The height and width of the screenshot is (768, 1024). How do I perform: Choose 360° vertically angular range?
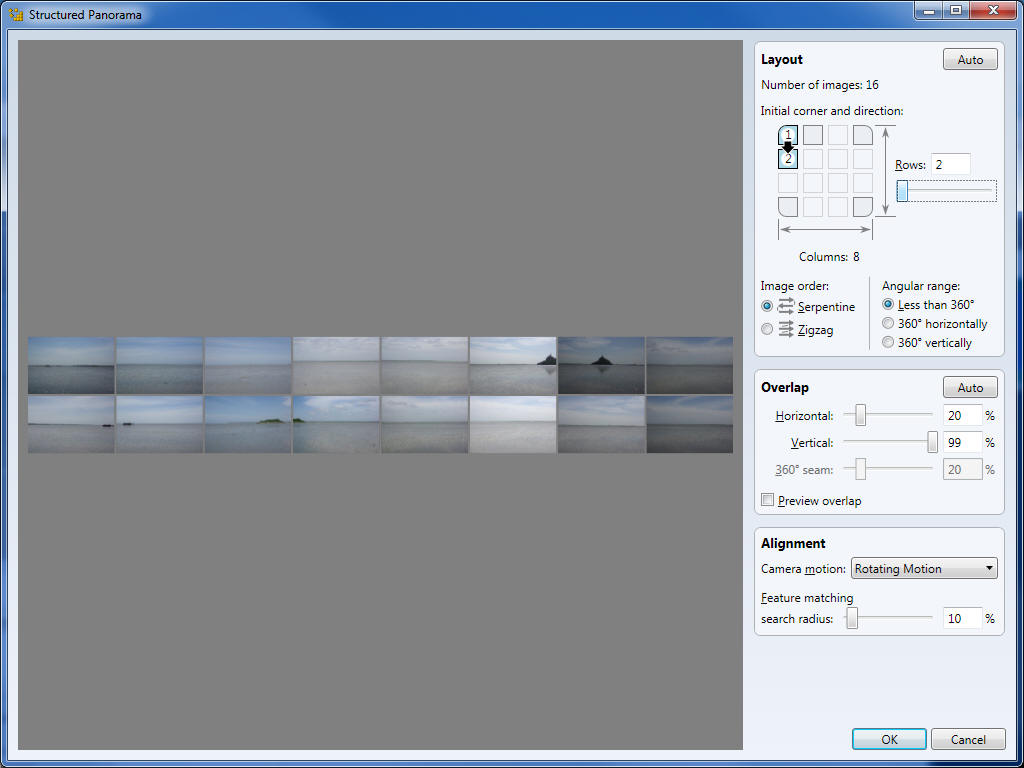click(888, 343)
